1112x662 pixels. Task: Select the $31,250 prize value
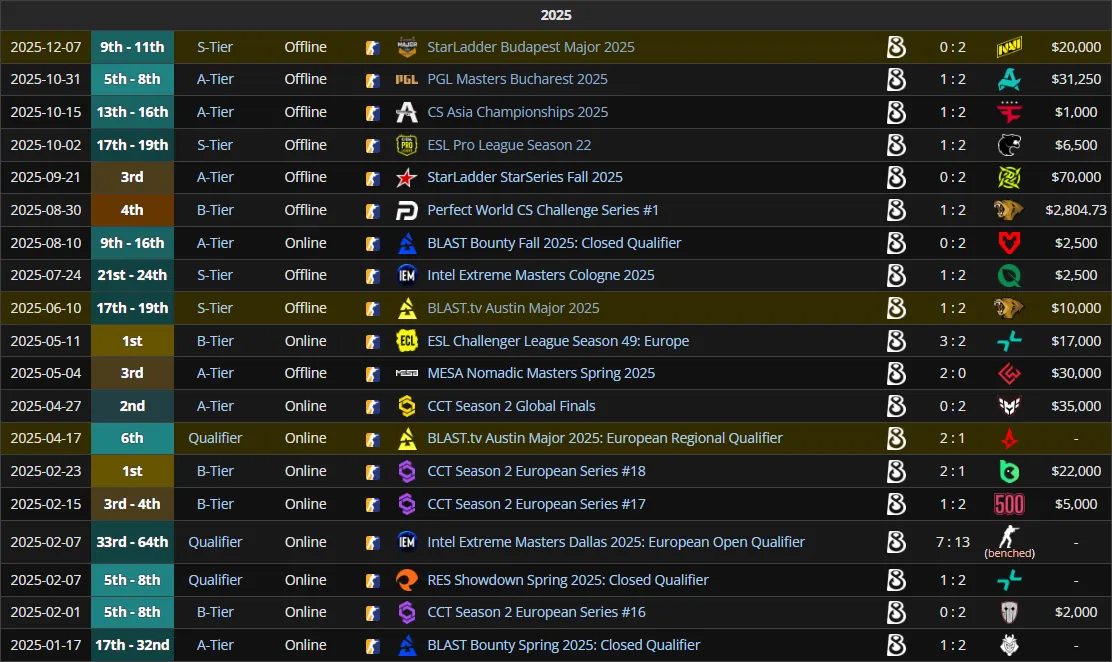point(1076,79)
